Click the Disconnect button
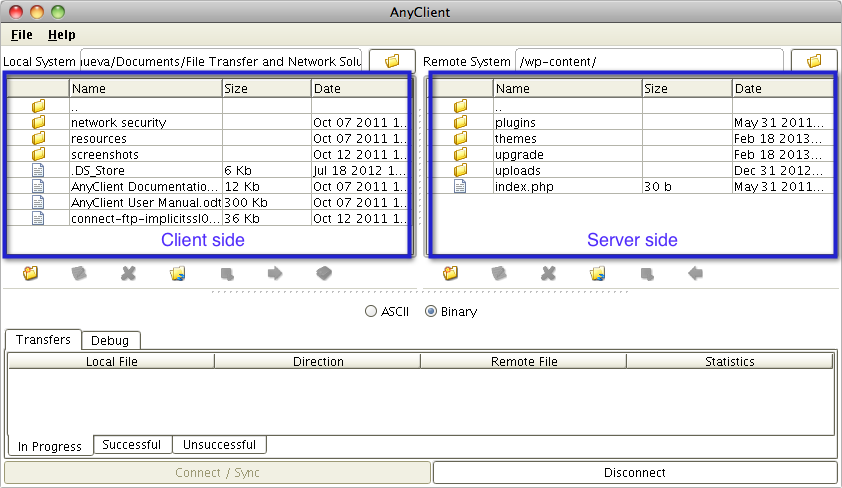Viewport: 842px width, 488px height. tap(635, 472)
